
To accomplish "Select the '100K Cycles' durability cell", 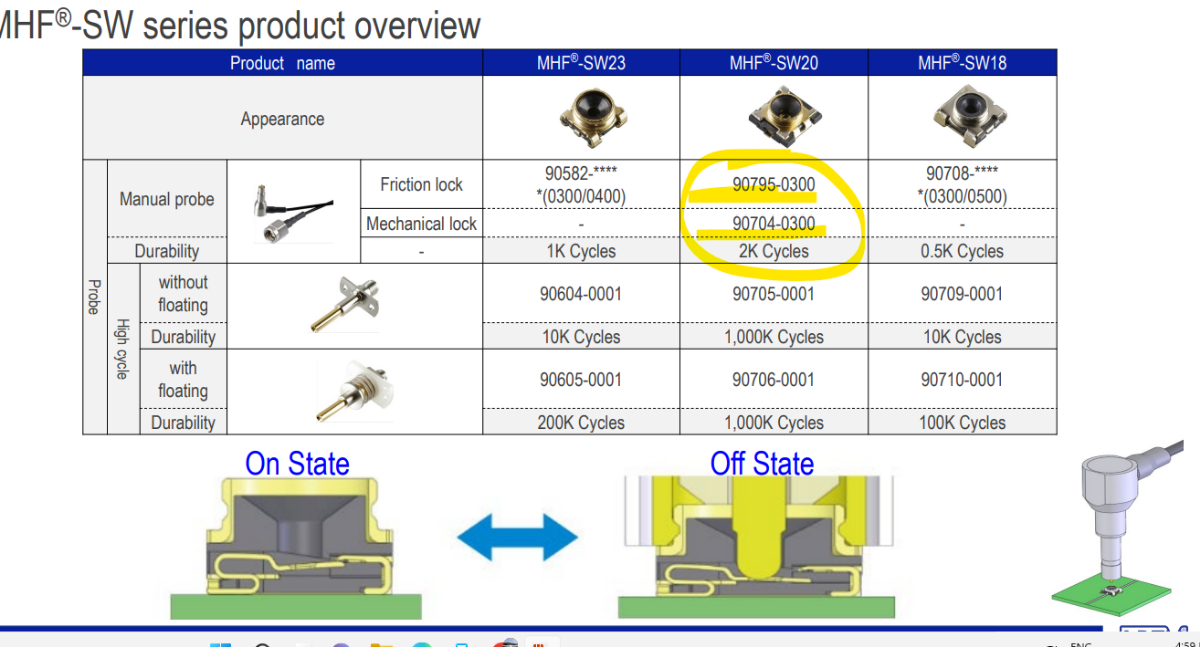I will point(962,423).
